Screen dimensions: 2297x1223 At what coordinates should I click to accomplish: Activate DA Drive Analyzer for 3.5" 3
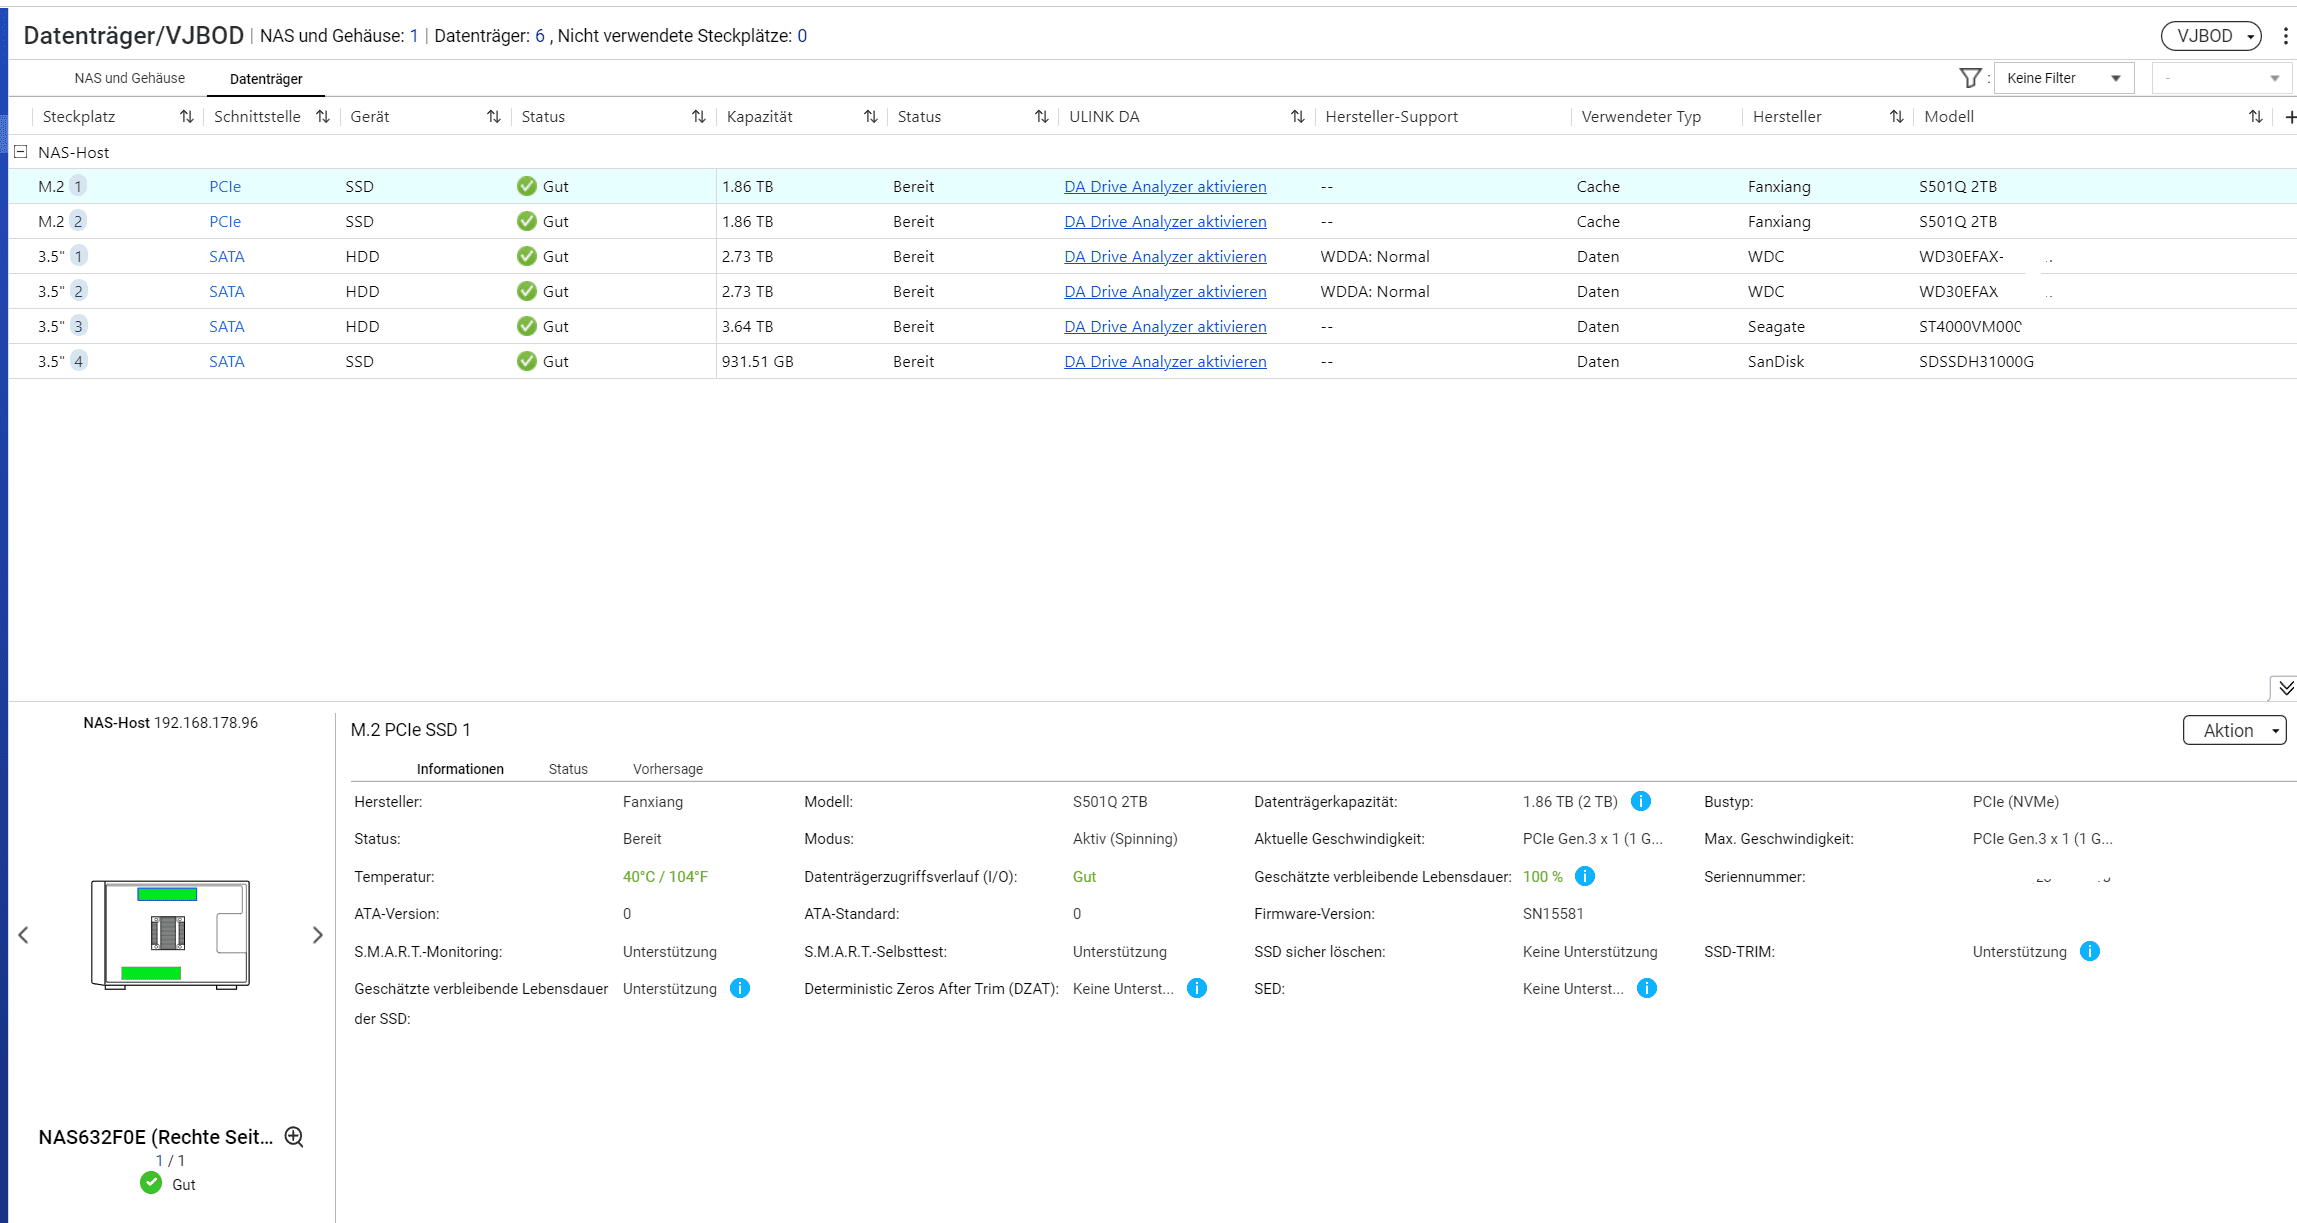1165,326
